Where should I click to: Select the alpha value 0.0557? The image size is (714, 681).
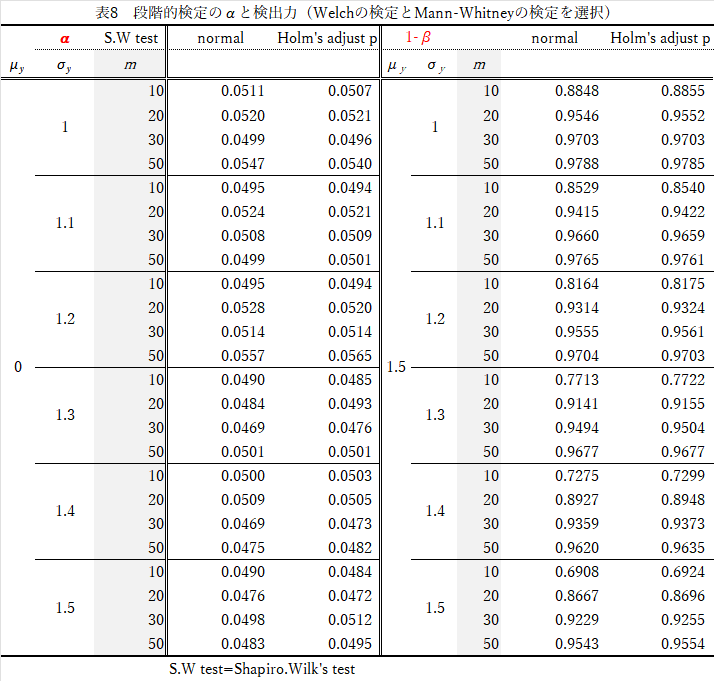(243, 356)
